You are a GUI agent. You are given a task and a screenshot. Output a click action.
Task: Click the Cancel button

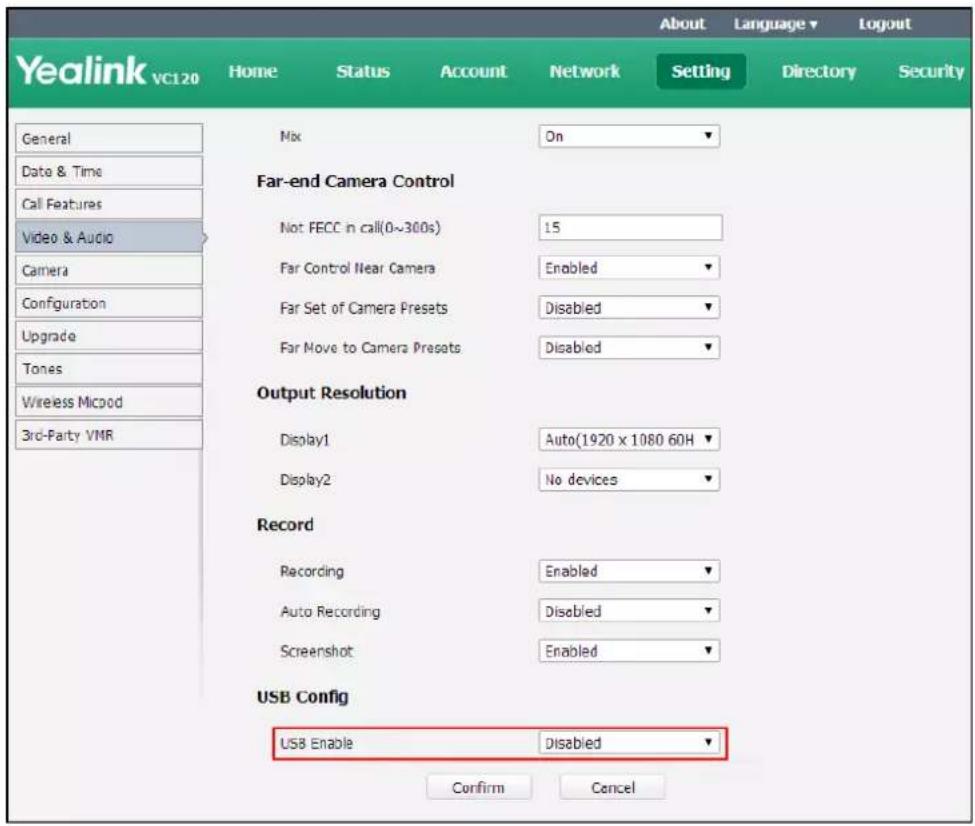pyautogui.click(x=612, y=787)
